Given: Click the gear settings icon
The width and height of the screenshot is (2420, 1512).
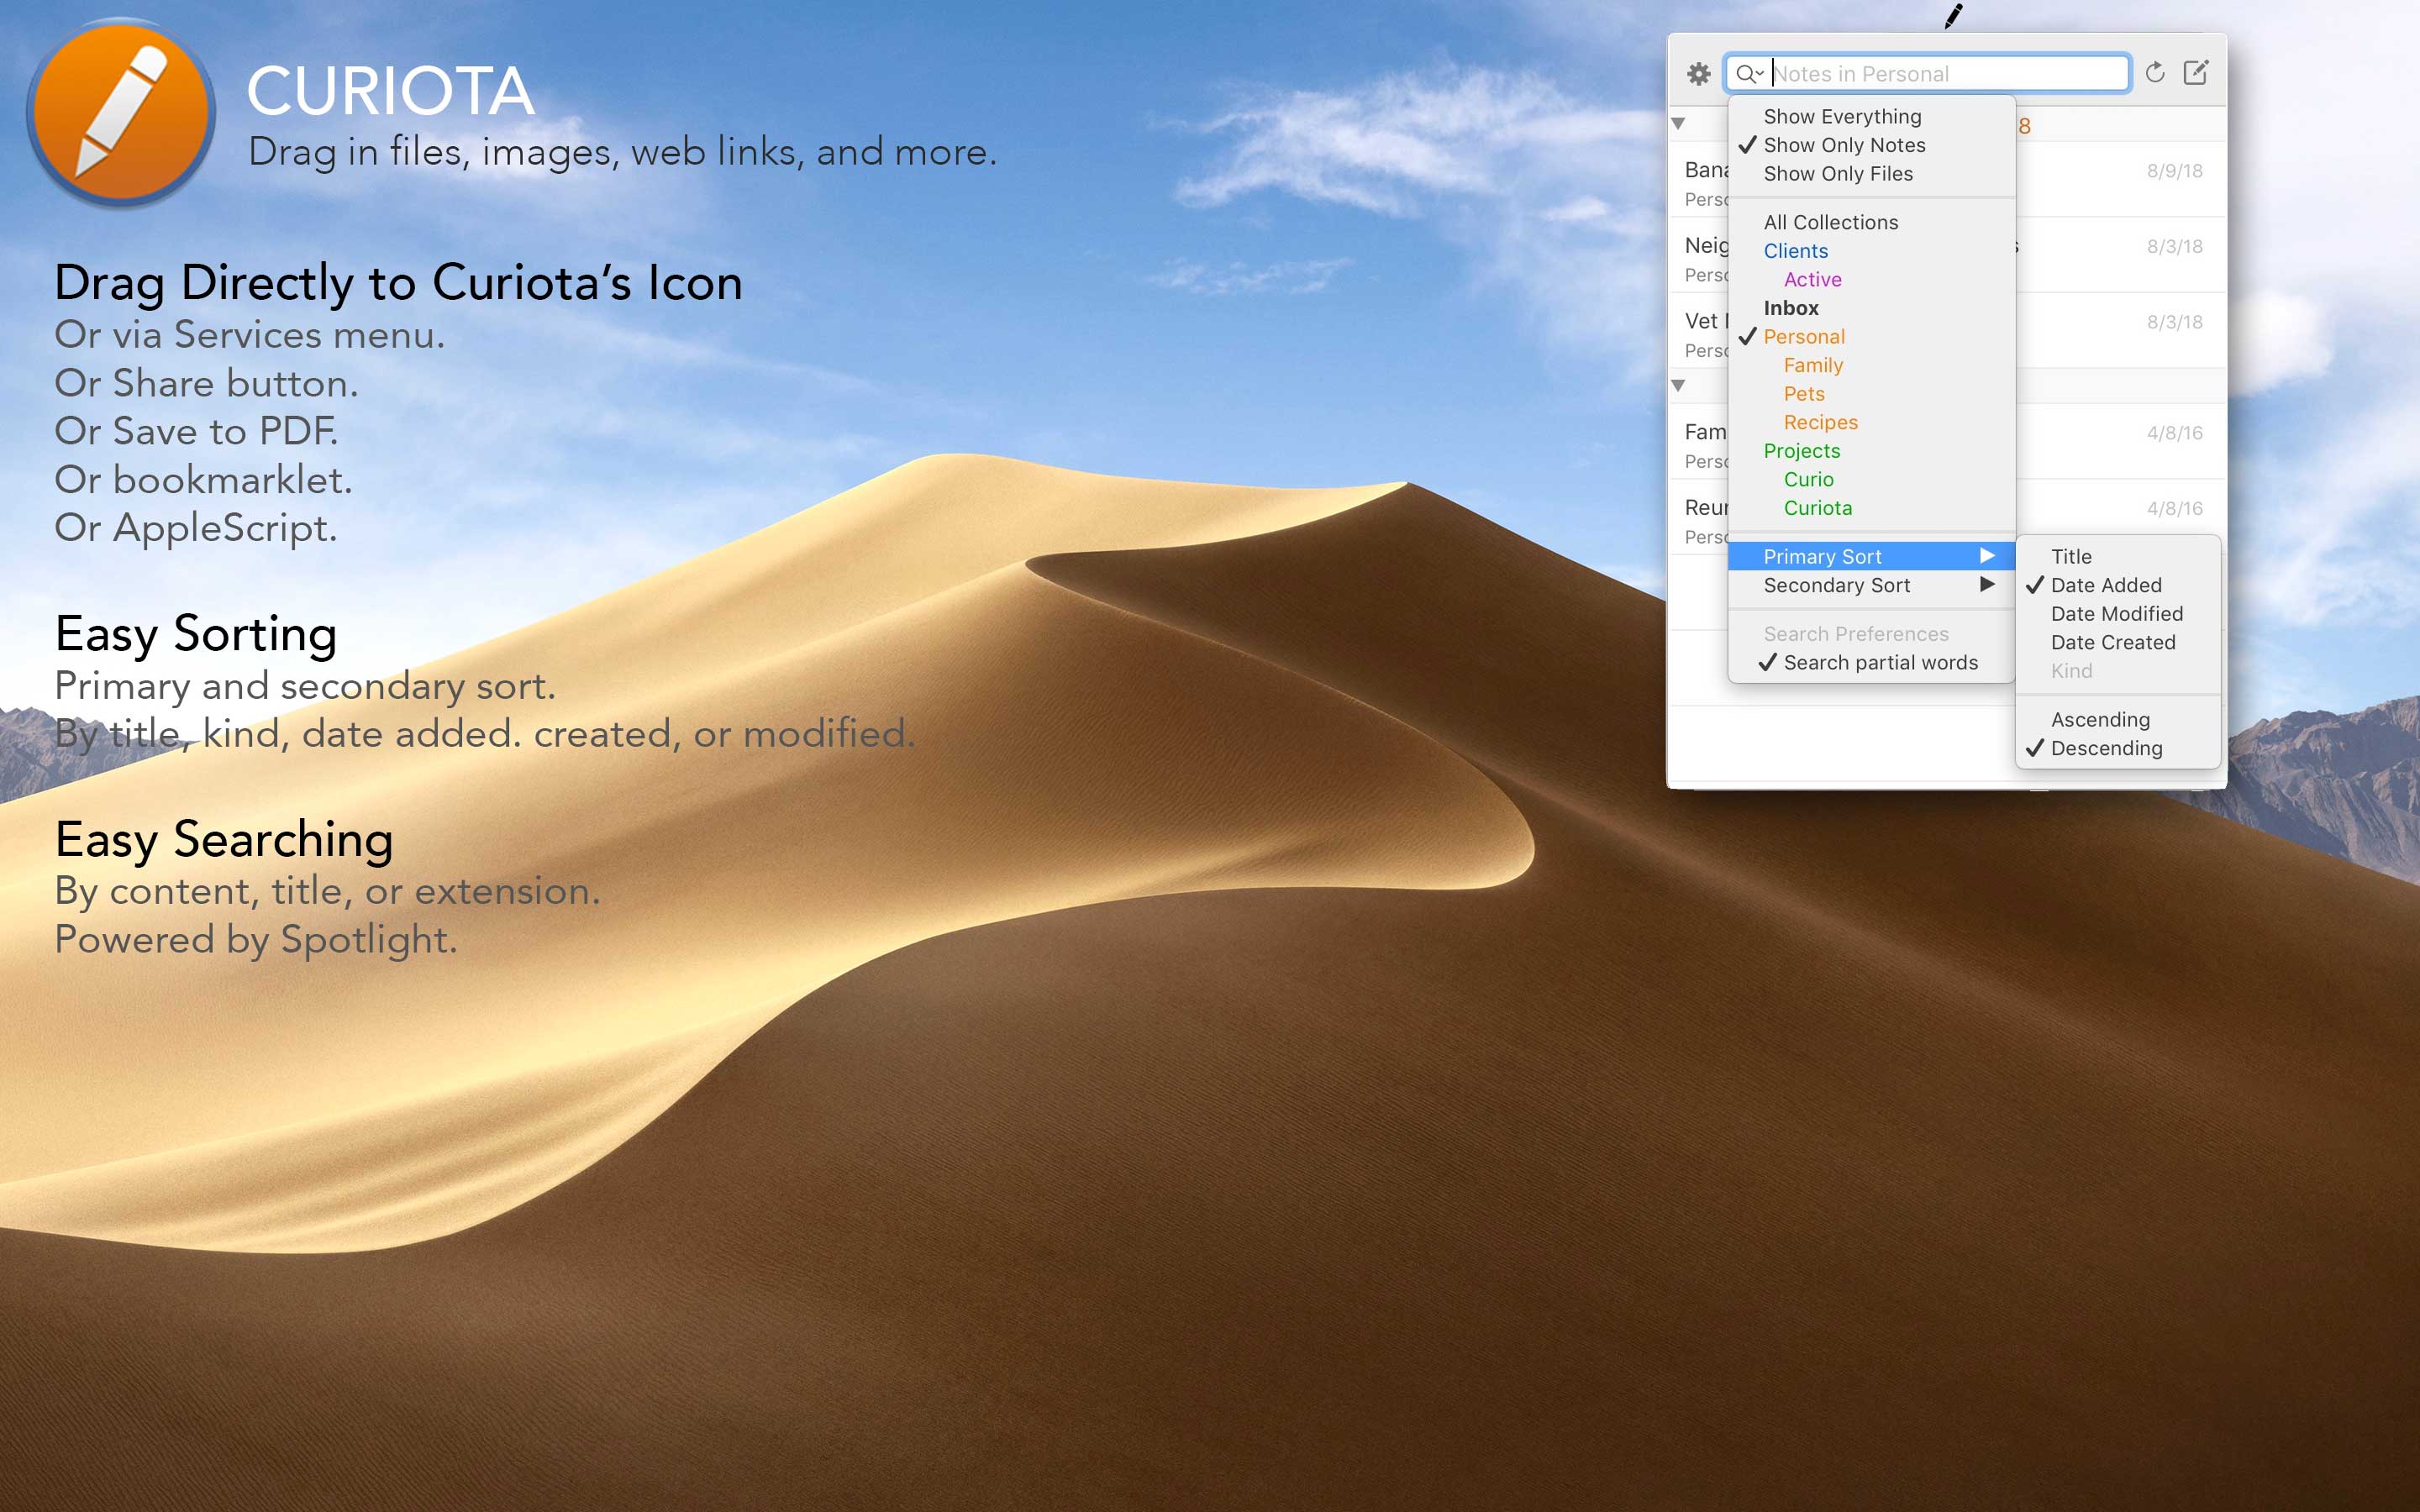Looking at the screenshot, I should [x=1698, y=73].
